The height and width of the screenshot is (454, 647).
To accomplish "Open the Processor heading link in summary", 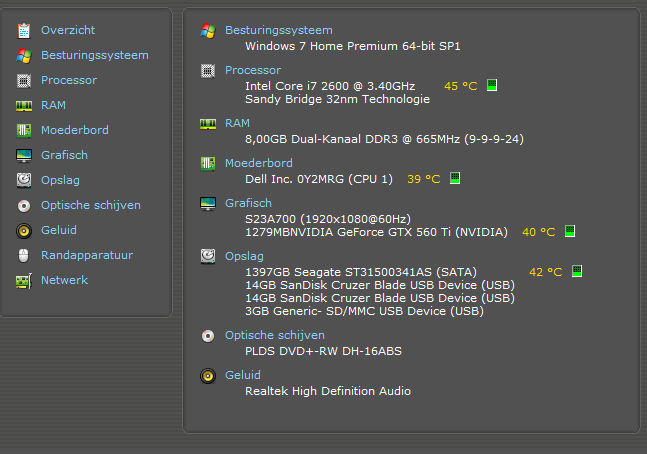I will (253, 70).
